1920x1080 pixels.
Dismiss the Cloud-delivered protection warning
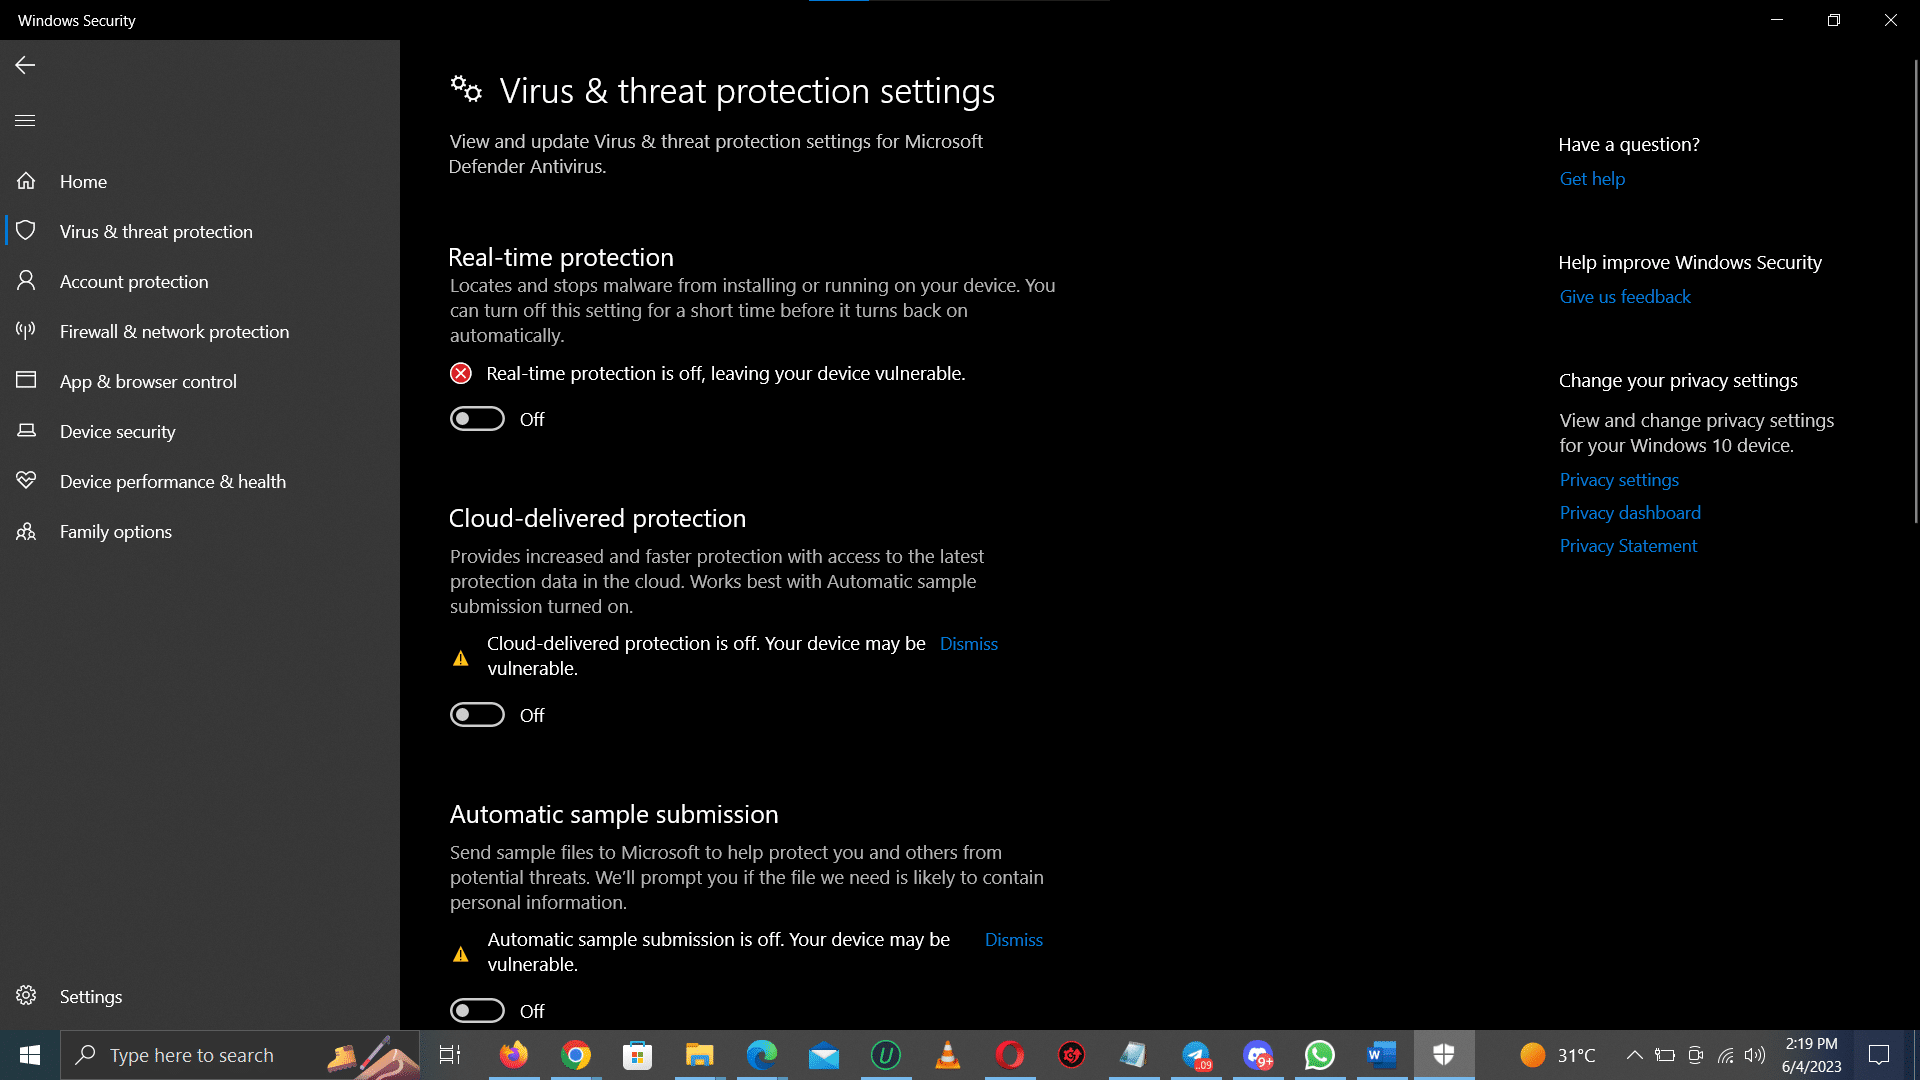pyautogui.click(x=968, y=644)
